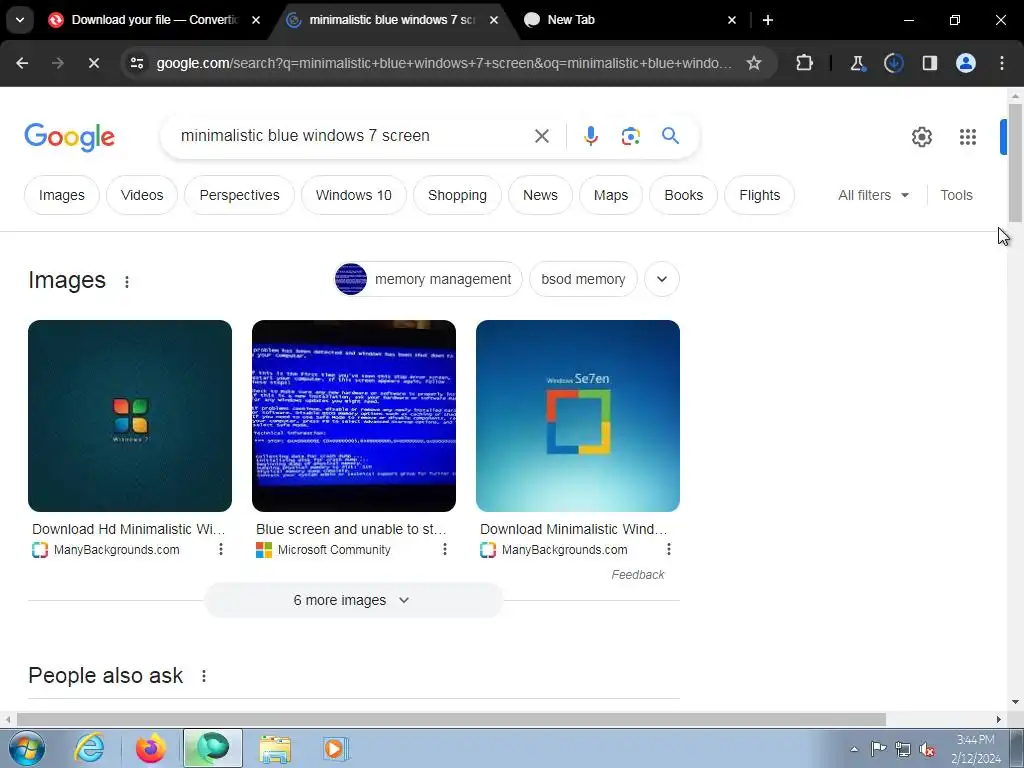Select the Shopping filter chip
The height and width of the screenshot is (768, 1024).
(x=457, y=195)
